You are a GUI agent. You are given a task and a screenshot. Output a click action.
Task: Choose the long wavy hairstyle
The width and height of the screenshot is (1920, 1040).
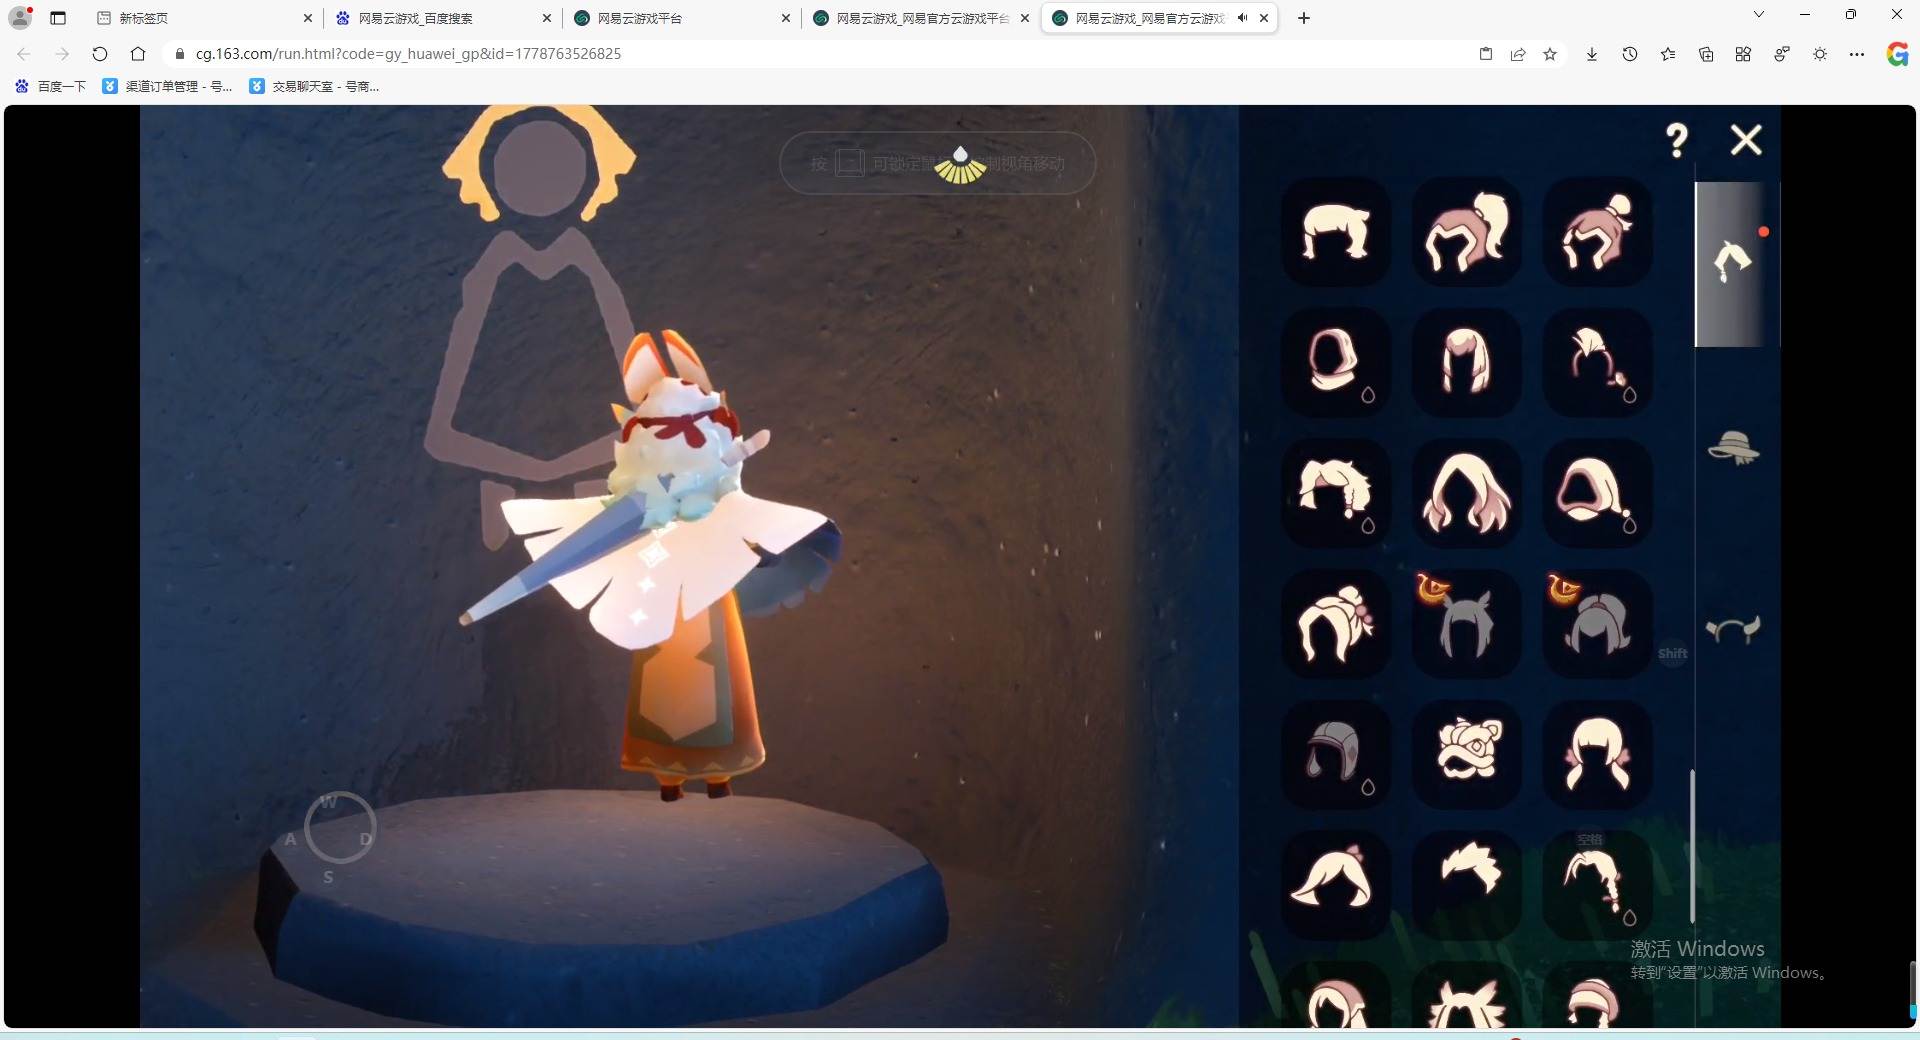[x=1466, y=493]
